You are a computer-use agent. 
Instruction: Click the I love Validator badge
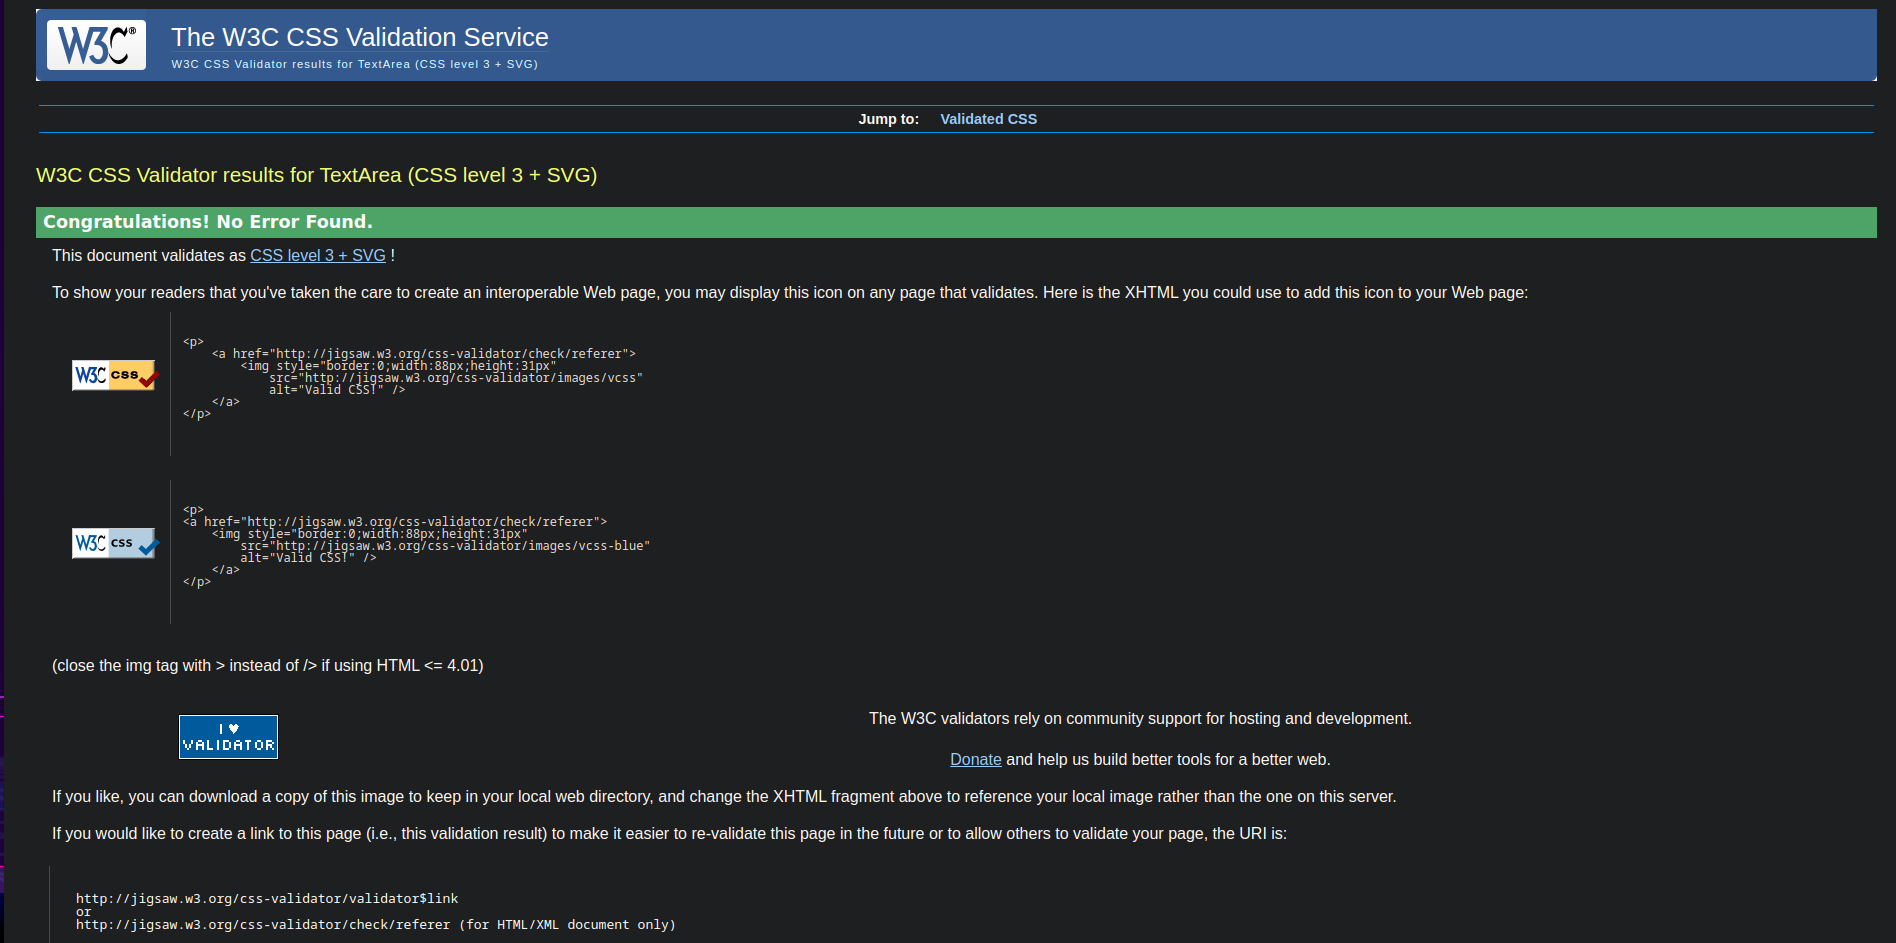coord(228,737)
